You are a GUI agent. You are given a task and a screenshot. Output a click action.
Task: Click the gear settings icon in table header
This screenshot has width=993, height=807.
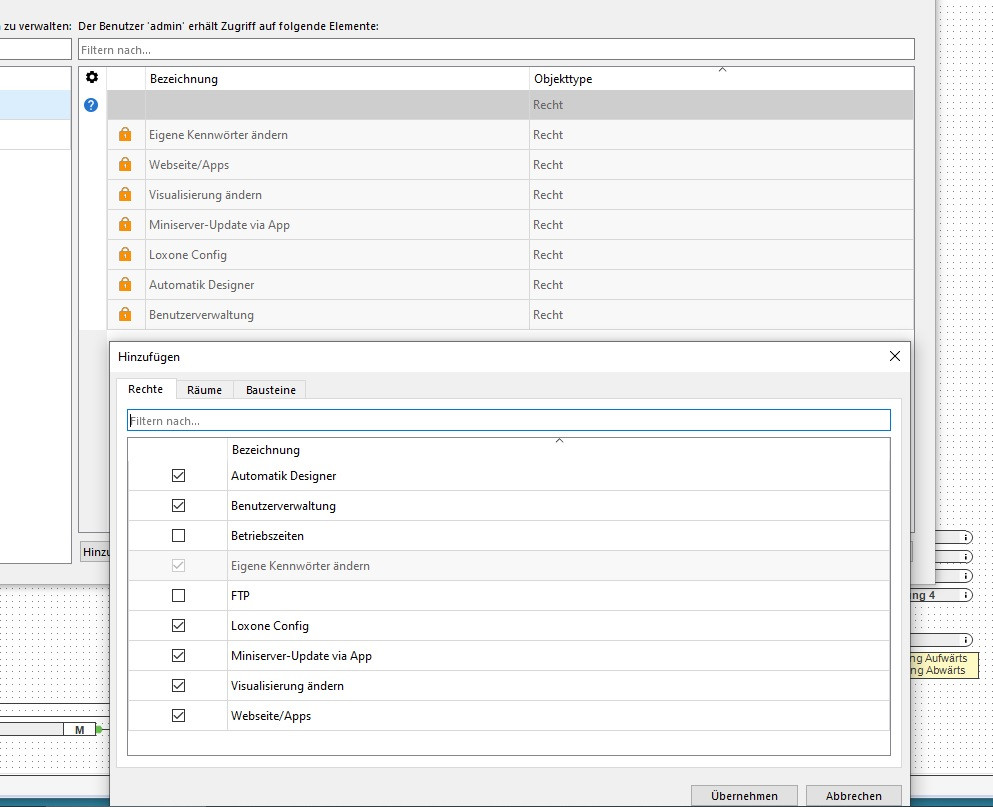coord(92,78)
